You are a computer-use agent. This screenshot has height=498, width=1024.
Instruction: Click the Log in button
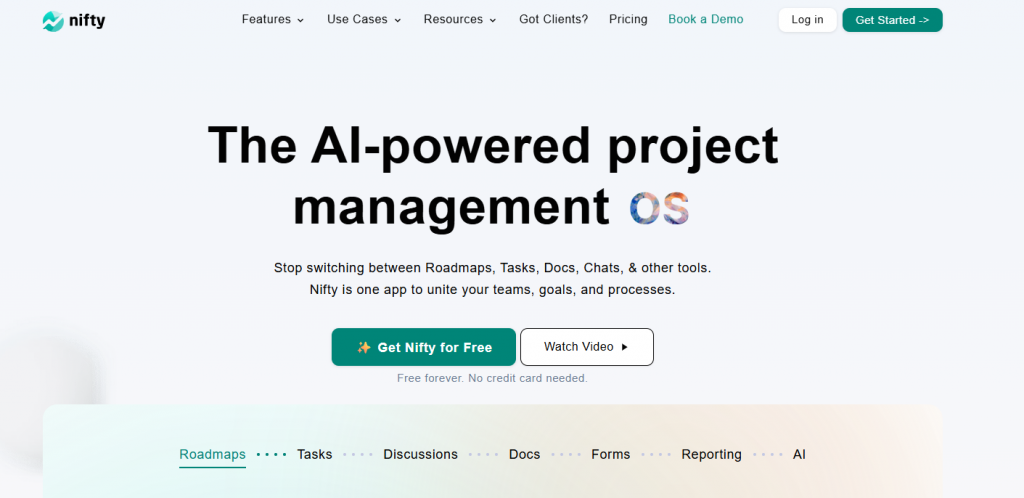pyautogui.click(x=807, y=20)
